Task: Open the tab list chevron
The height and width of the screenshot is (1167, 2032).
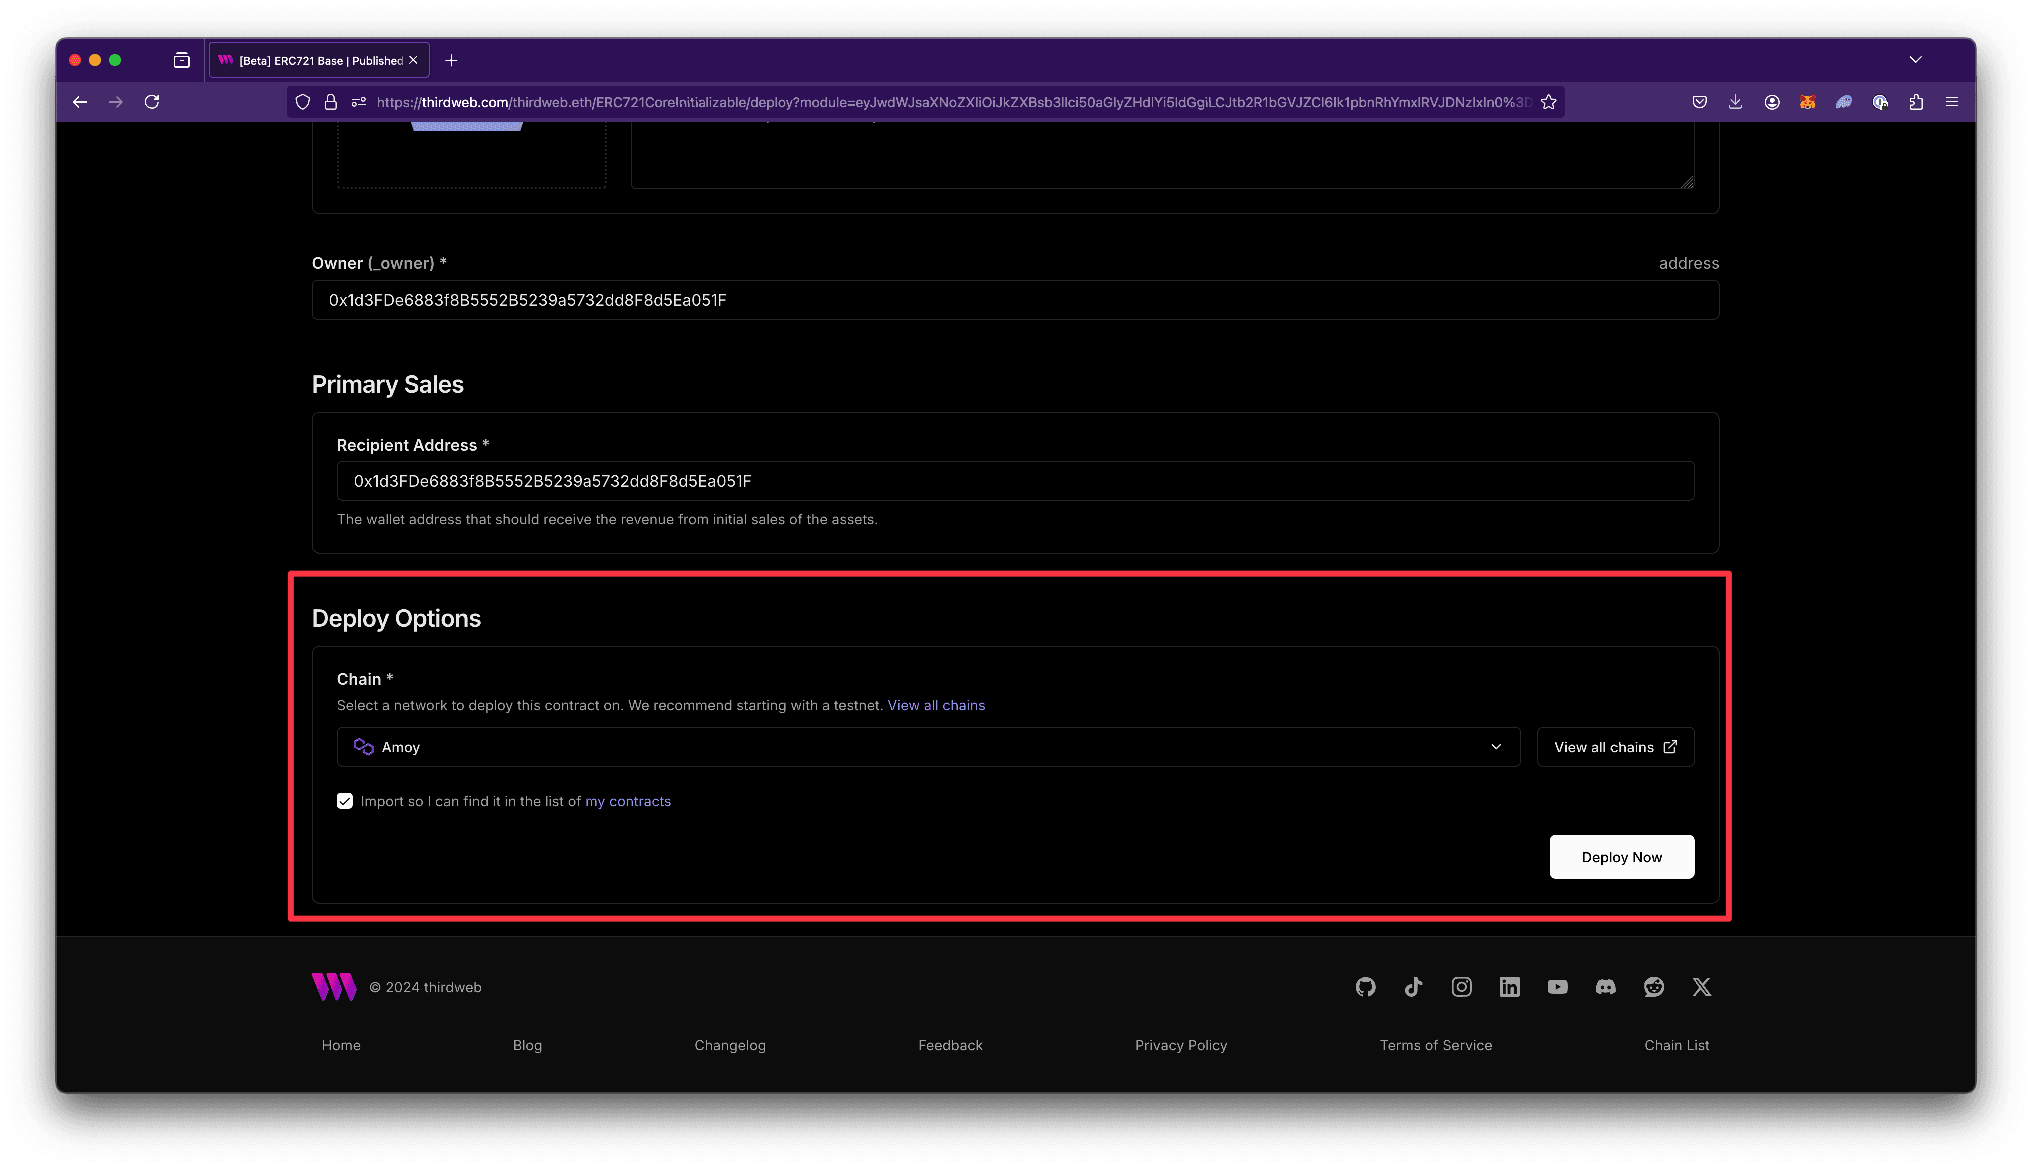Action: pyautogui.click(x=1915, y=59)
